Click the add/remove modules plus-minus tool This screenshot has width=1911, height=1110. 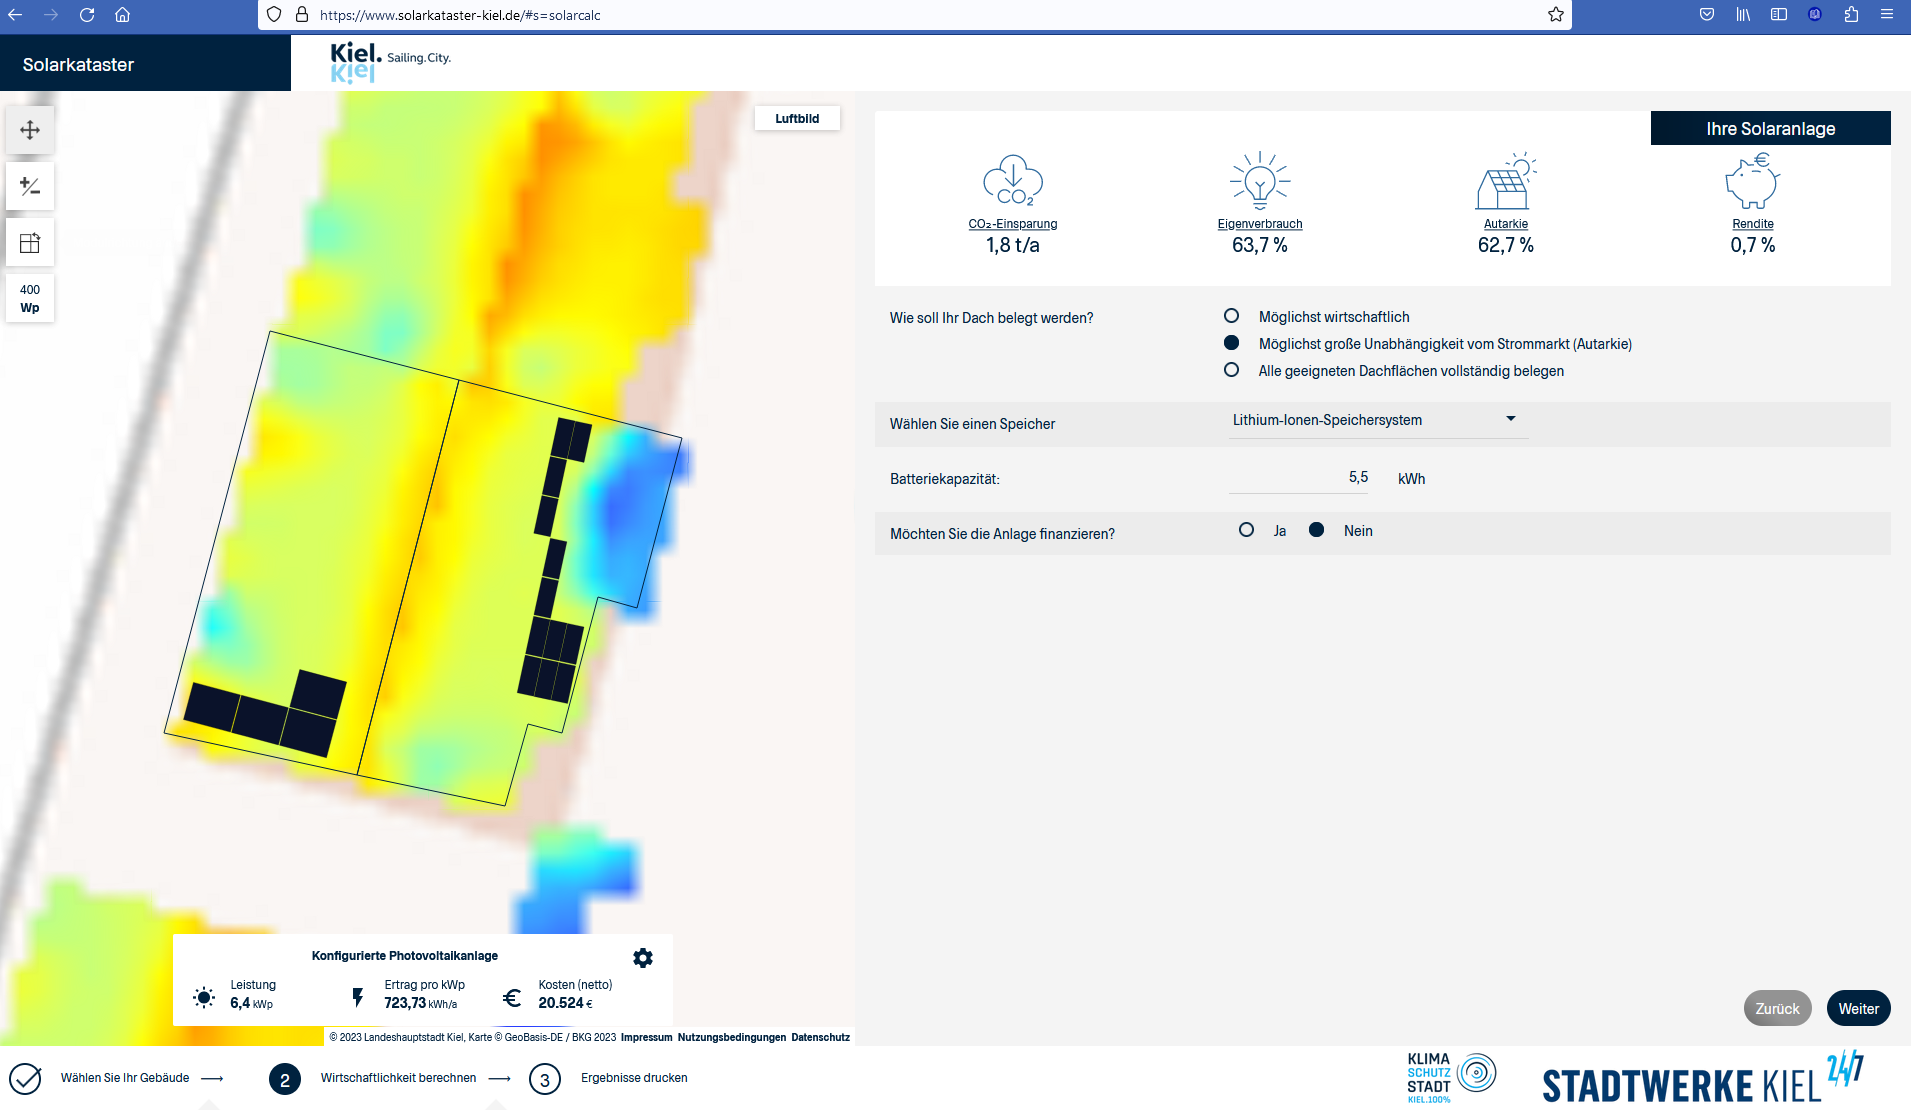30,187
